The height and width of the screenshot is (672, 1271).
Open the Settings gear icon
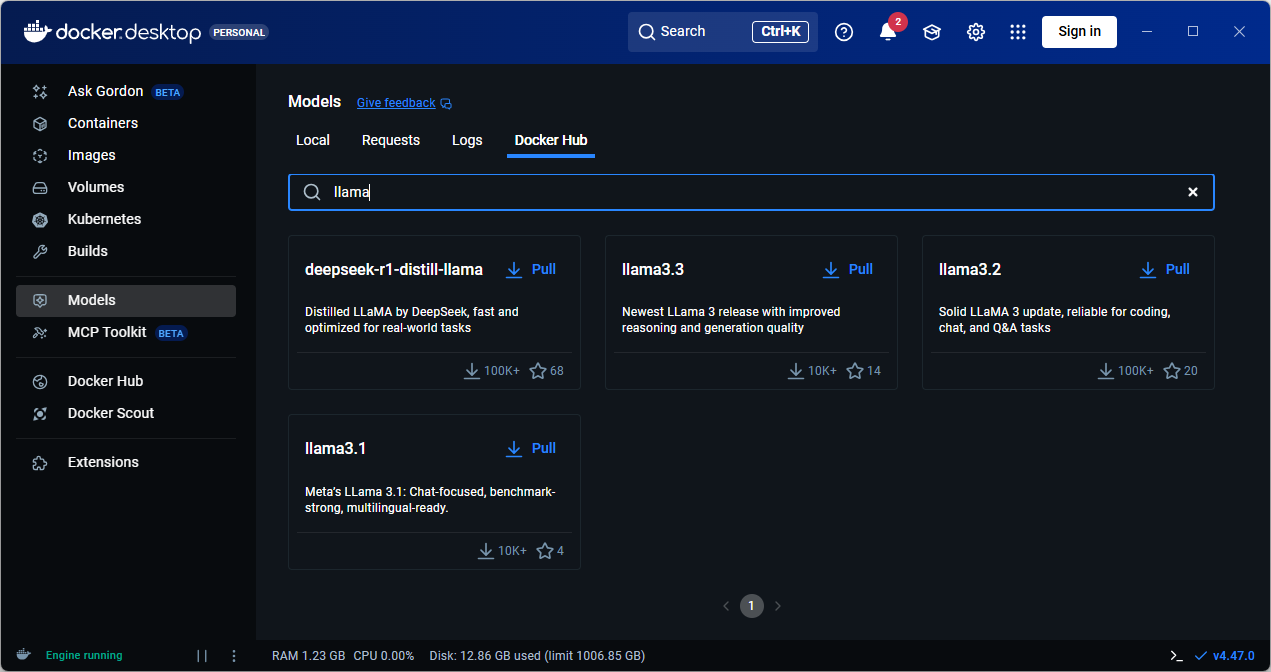click(x=976, y=32)
